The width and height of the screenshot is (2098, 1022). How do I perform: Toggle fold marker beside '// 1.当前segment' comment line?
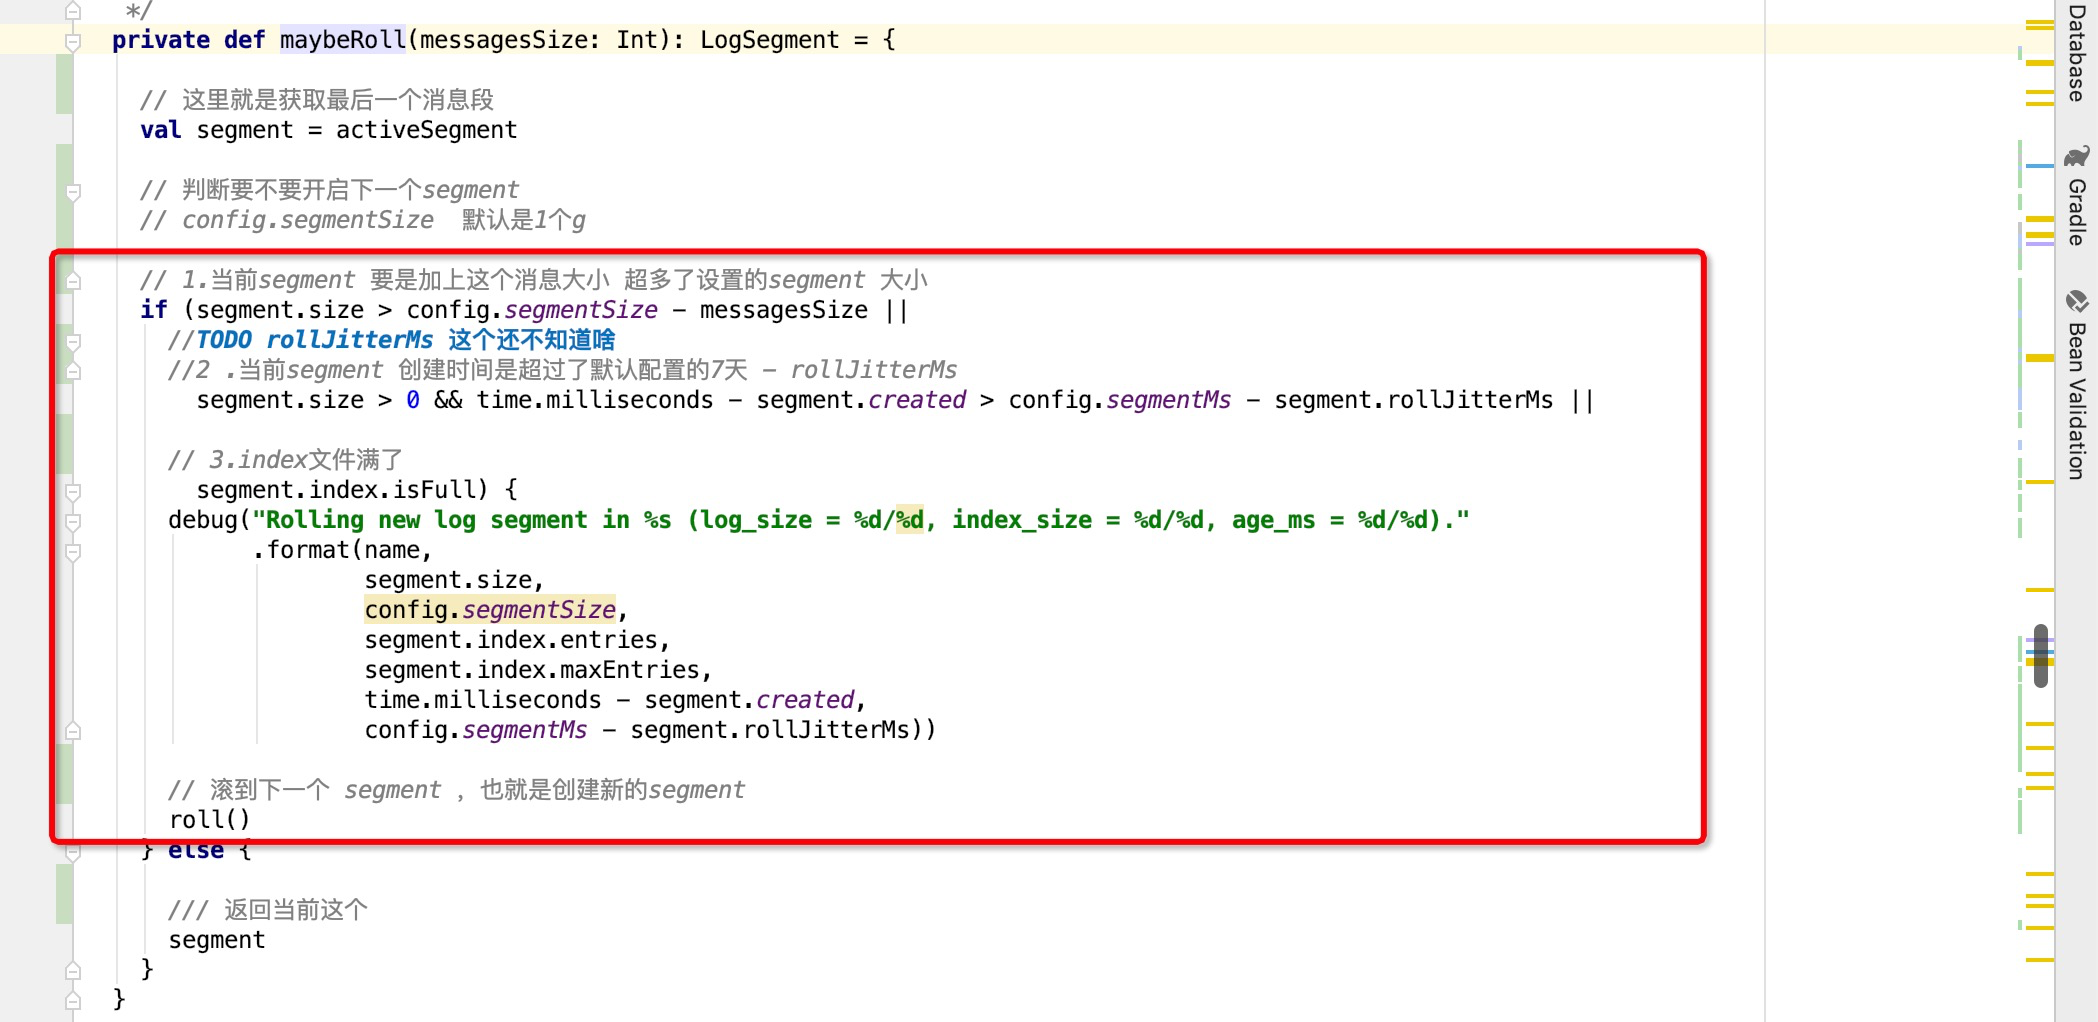coord(73,281)
